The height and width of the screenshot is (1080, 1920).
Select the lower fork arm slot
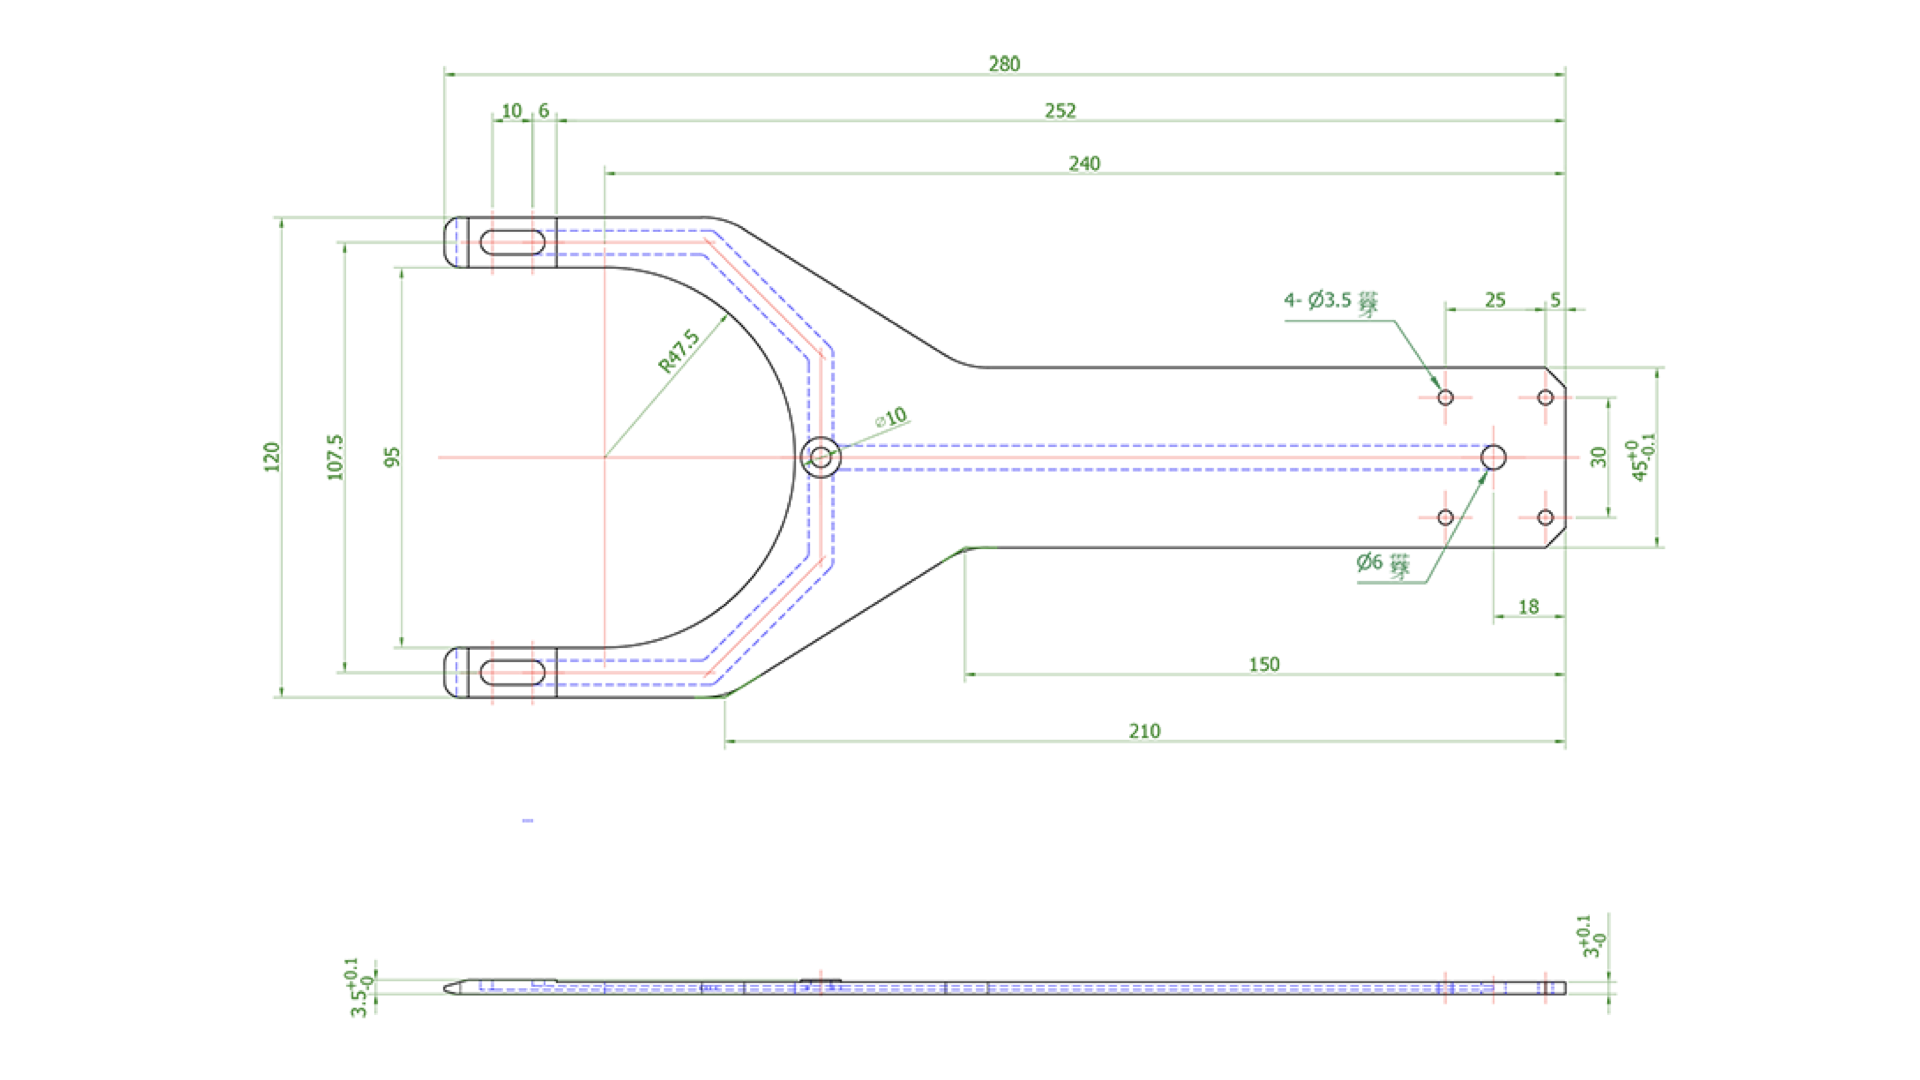(x=513, y=672)
